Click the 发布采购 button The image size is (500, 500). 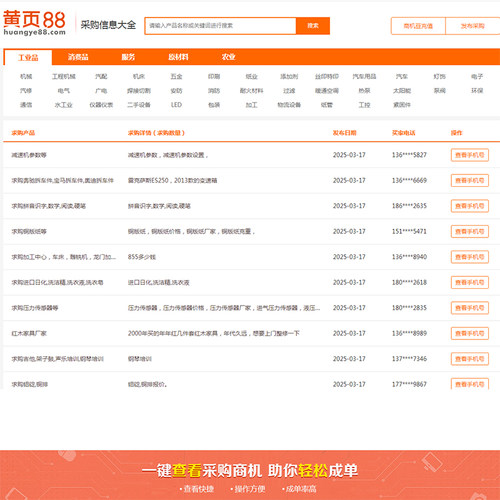[x=472, y=26]
